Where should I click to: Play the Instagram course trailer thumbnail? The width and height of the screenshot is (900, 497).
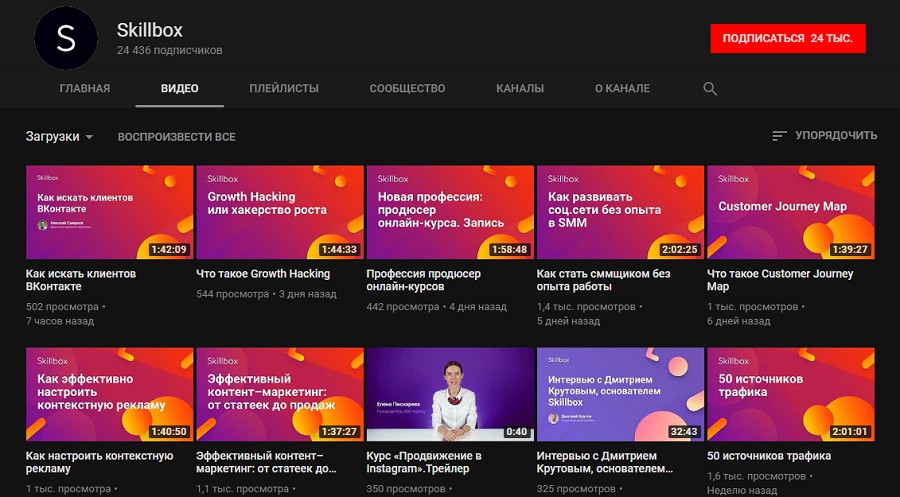click(x=450, y=394)
